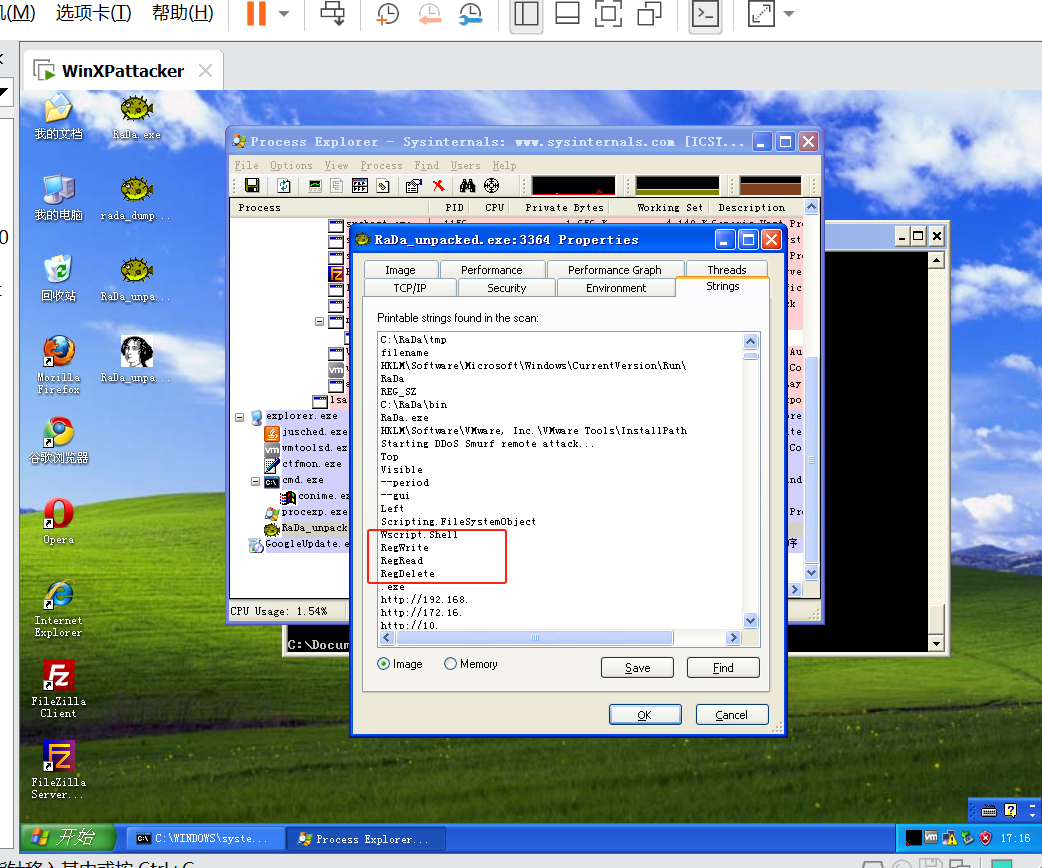Switch to the Environment tab

pyautogui.click(x=616, y=288)
